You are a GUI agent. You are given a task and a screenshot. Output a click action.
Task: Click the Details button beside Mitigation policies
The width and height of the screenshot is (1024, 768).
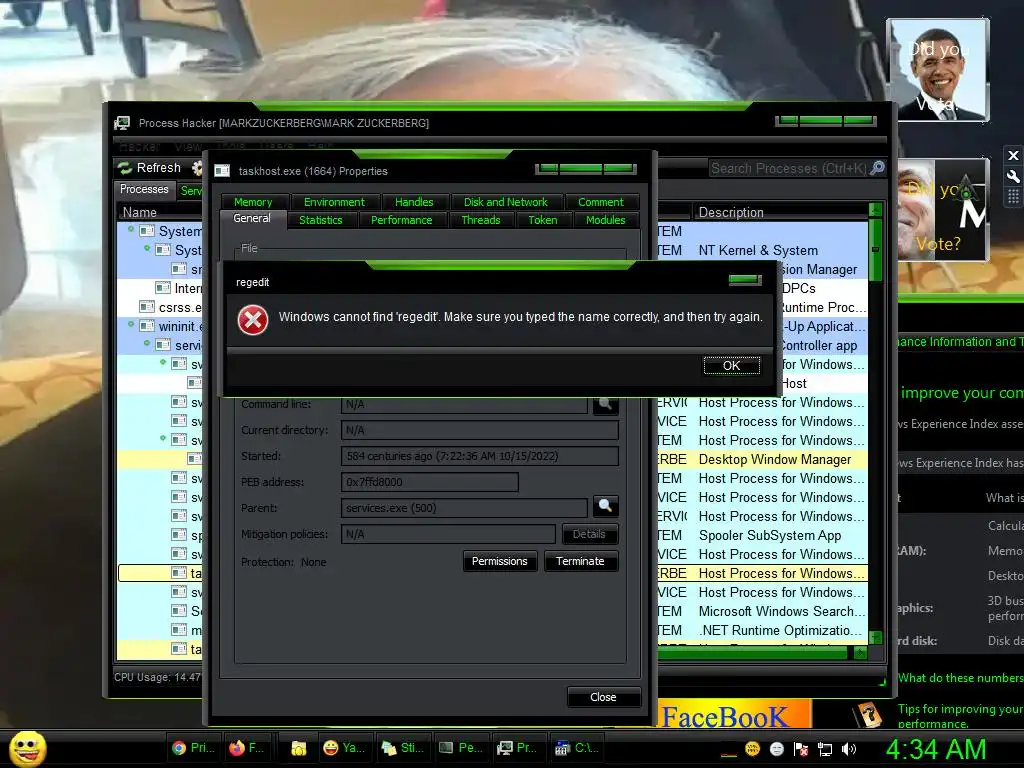click(589, 534)
